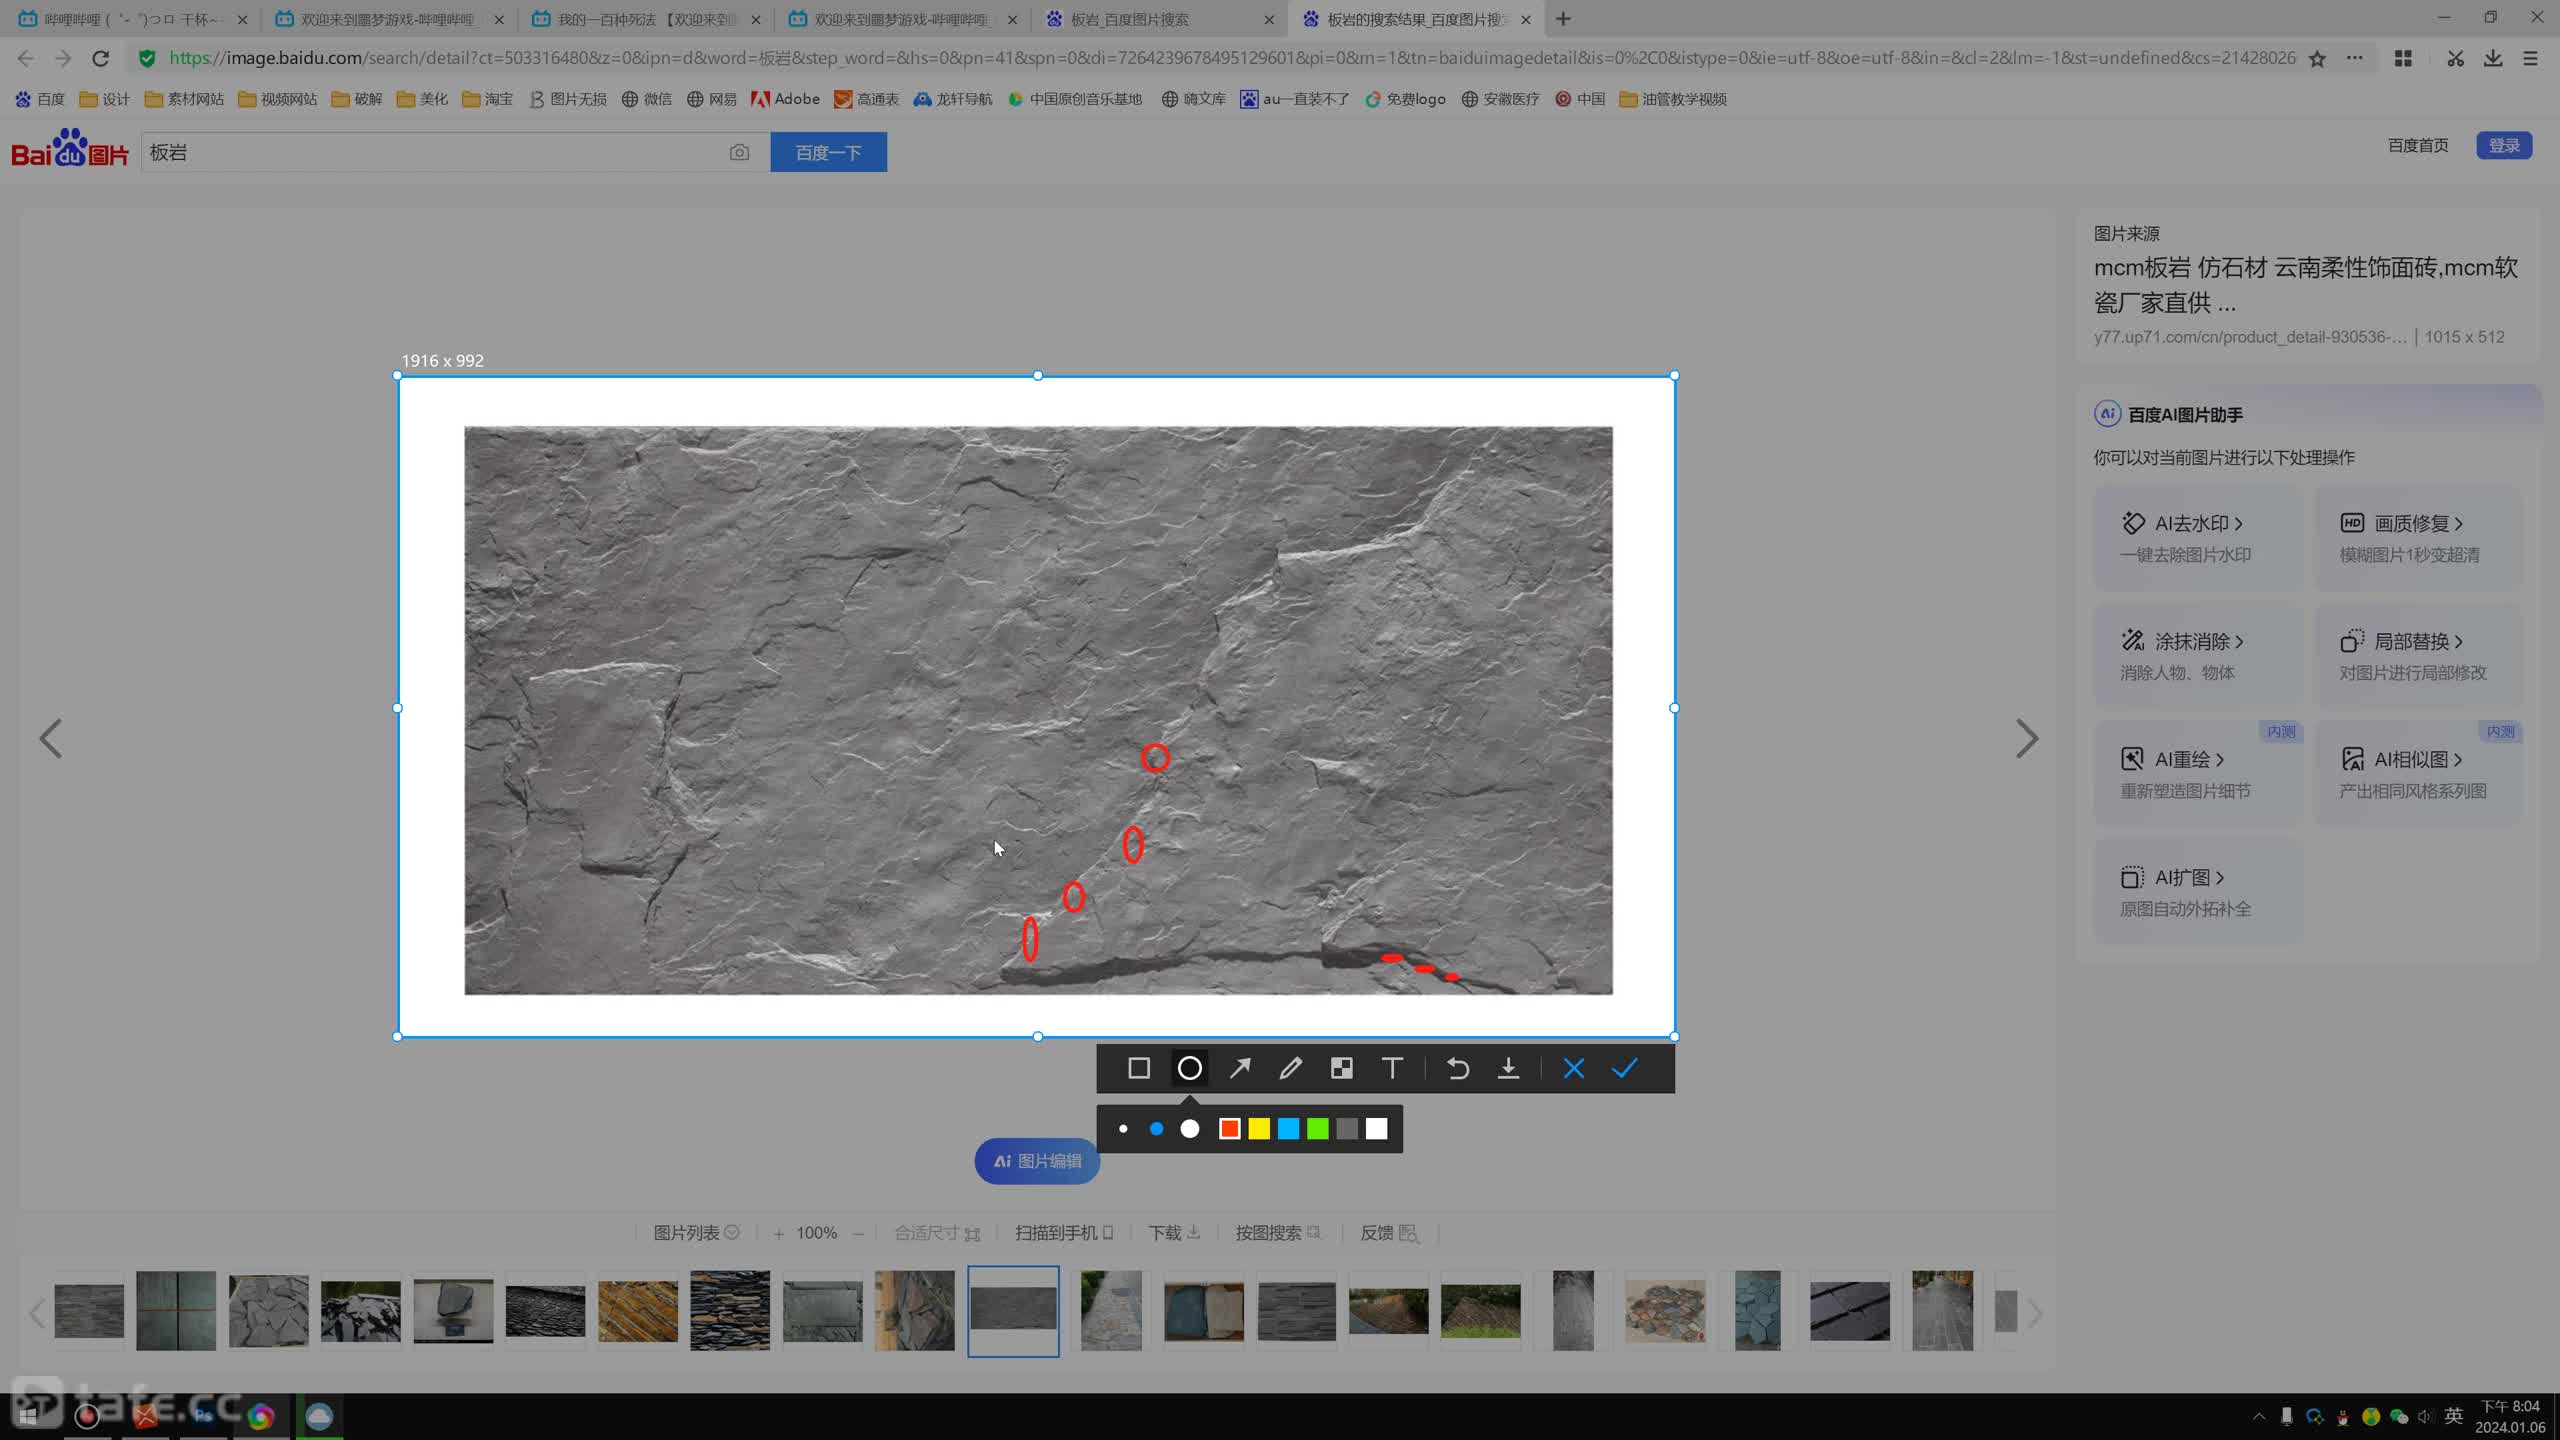Open the browser downloads icon
The width and height of the screenshot is (2560, 1440).
(2493, 58)
